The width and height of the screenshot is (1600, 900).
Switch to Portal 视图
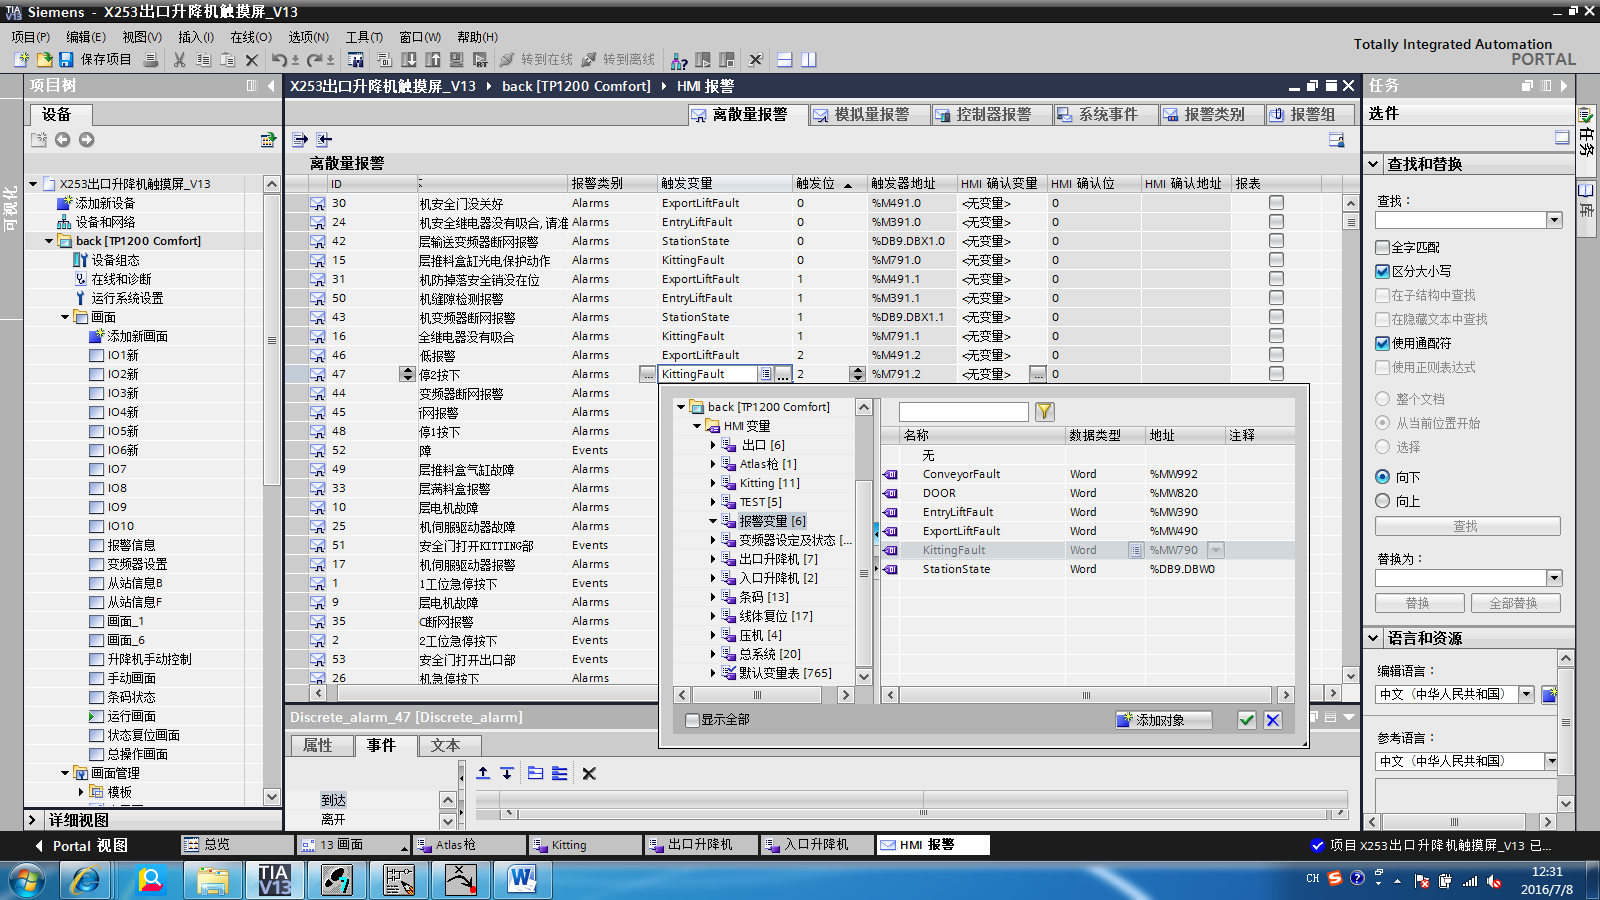point(82,846)
